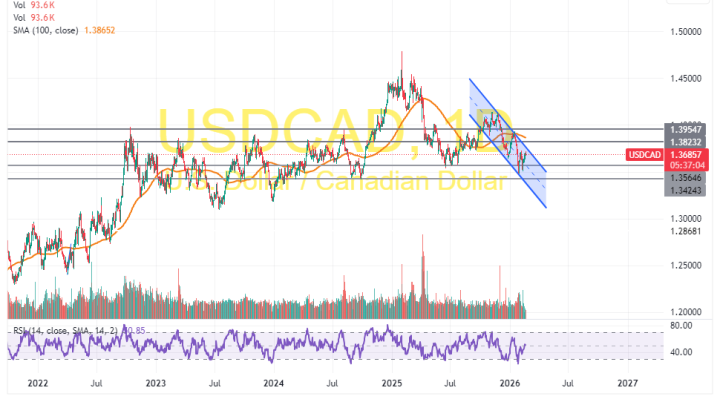Click the current price label 1.36857
This screenshot has width=720, height=399.
[686, 155]
